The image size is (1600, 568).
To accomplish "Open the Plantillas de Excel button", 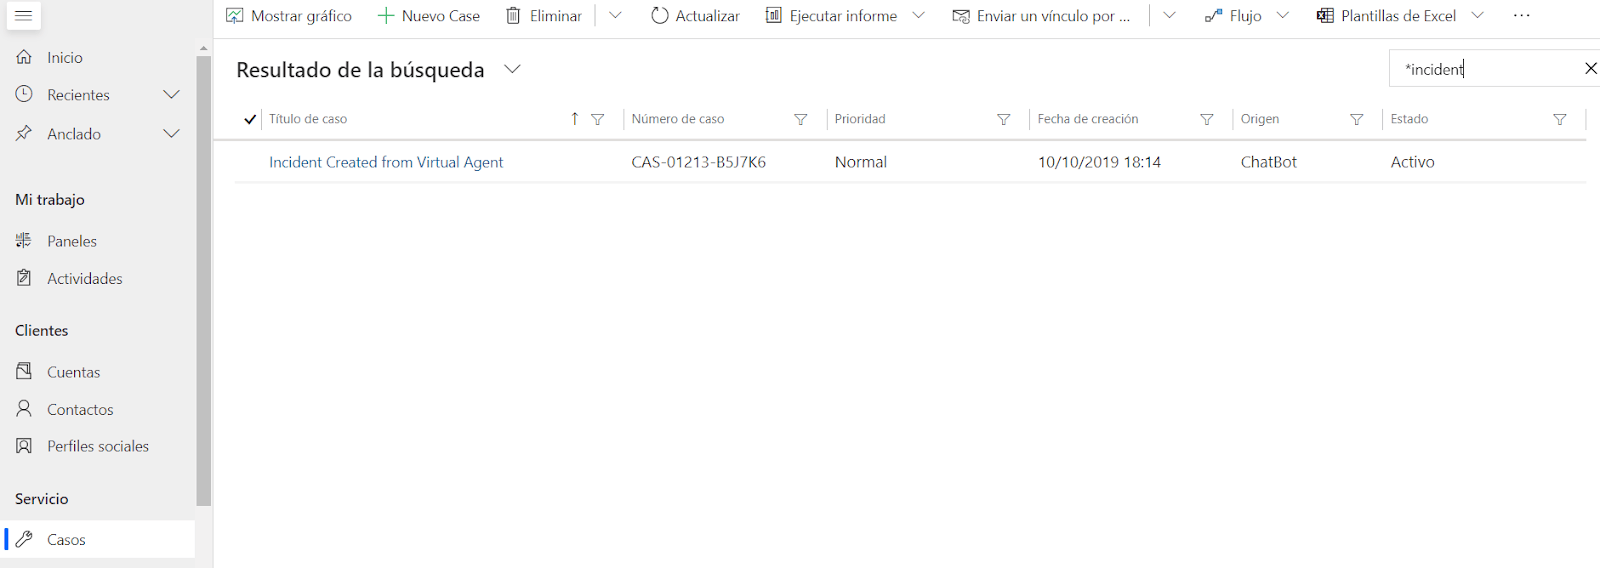I will point(1387,16).
